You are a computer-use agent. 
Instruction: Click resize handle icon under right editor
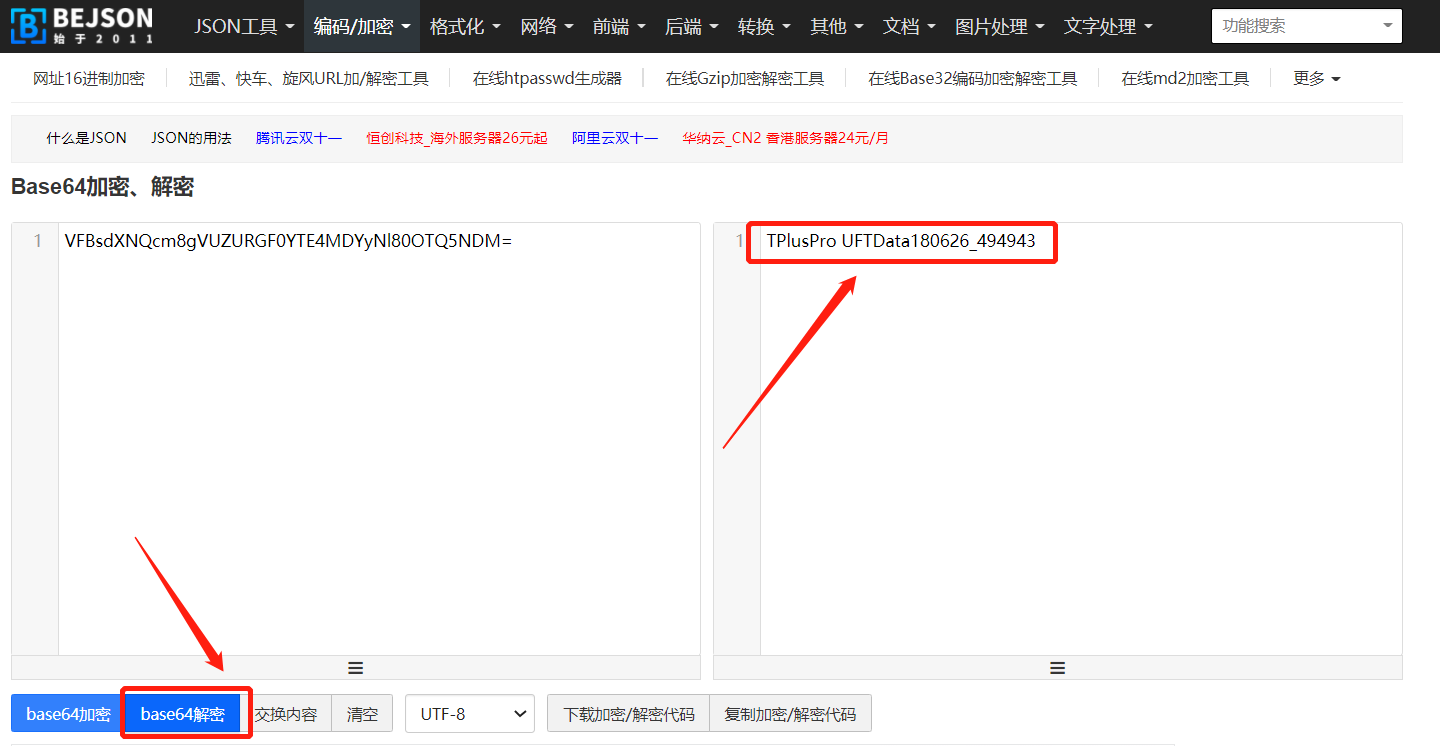click(1057, 668)
